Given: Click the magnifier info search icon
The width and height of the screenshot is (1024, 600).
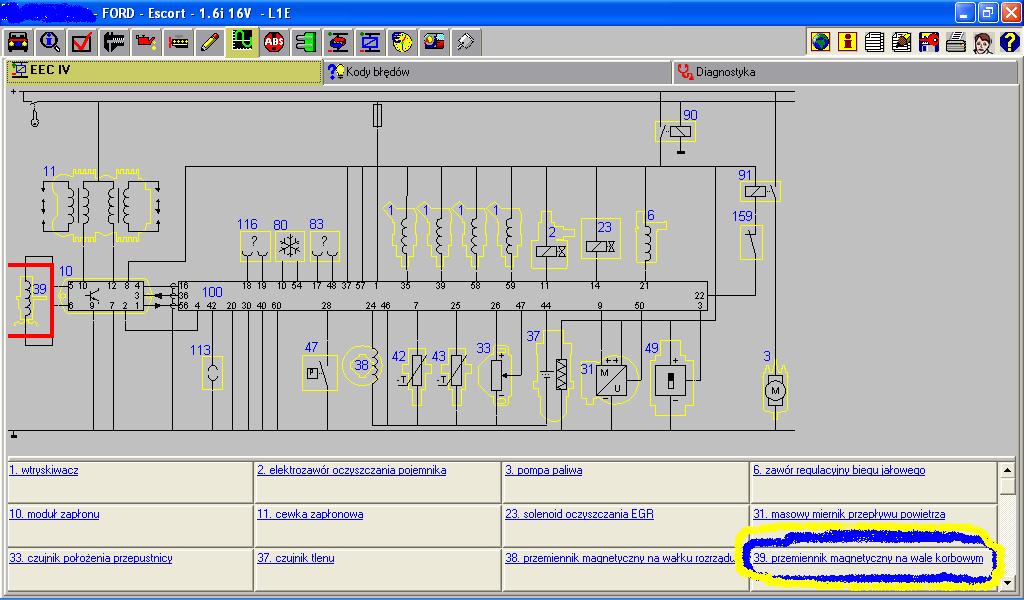Looking at the screenshot, I should pyautogui.click(x=49, y=42).
